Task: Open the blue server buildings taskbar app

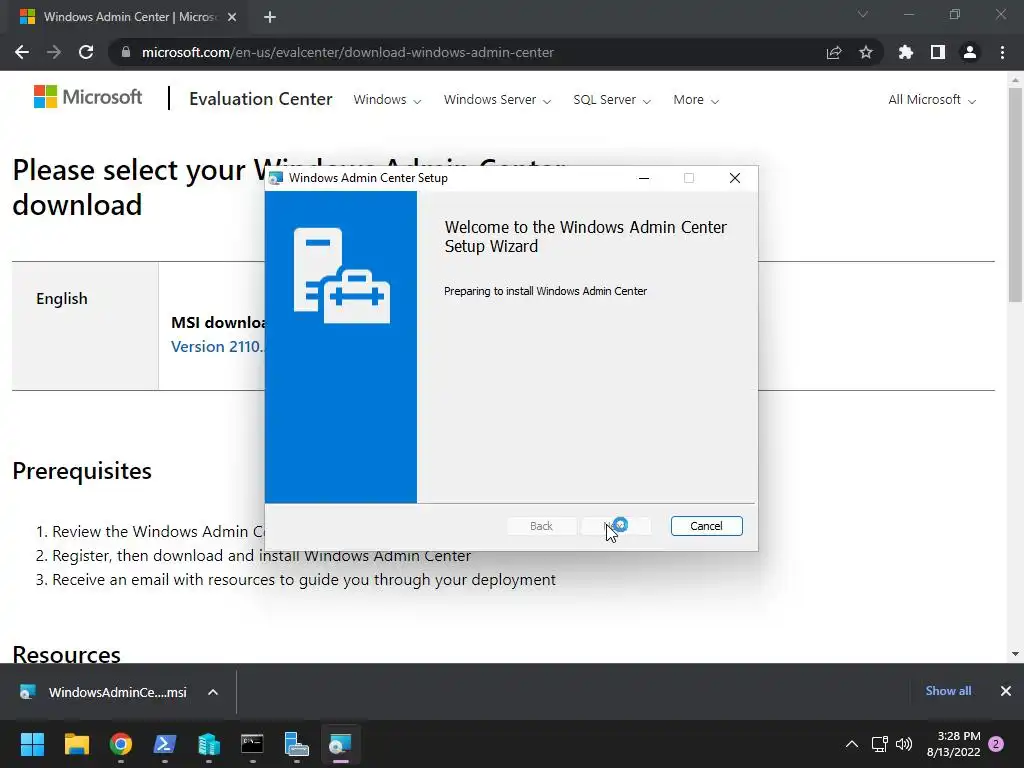Action: point(209,744)
